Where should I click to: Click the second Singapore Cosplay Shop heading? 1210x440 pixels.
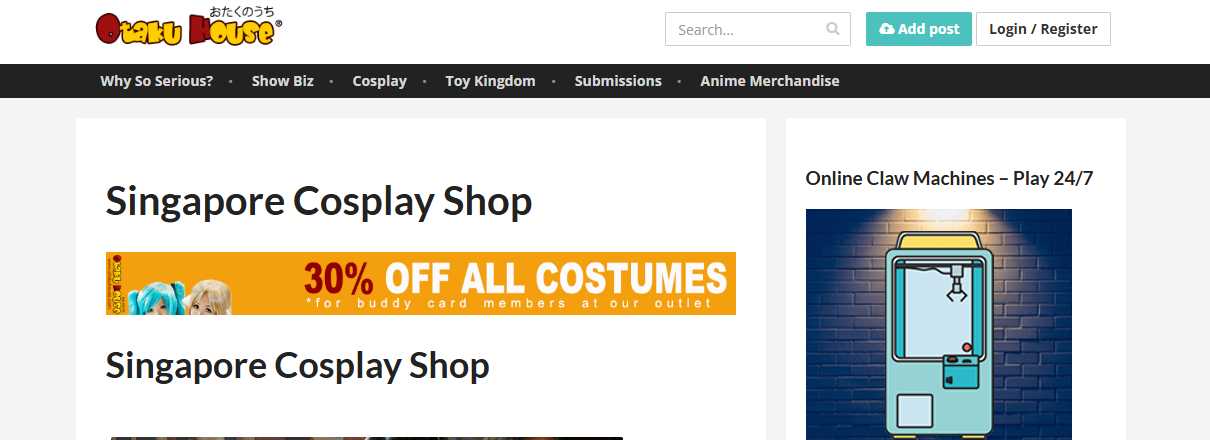pos(298,366)
